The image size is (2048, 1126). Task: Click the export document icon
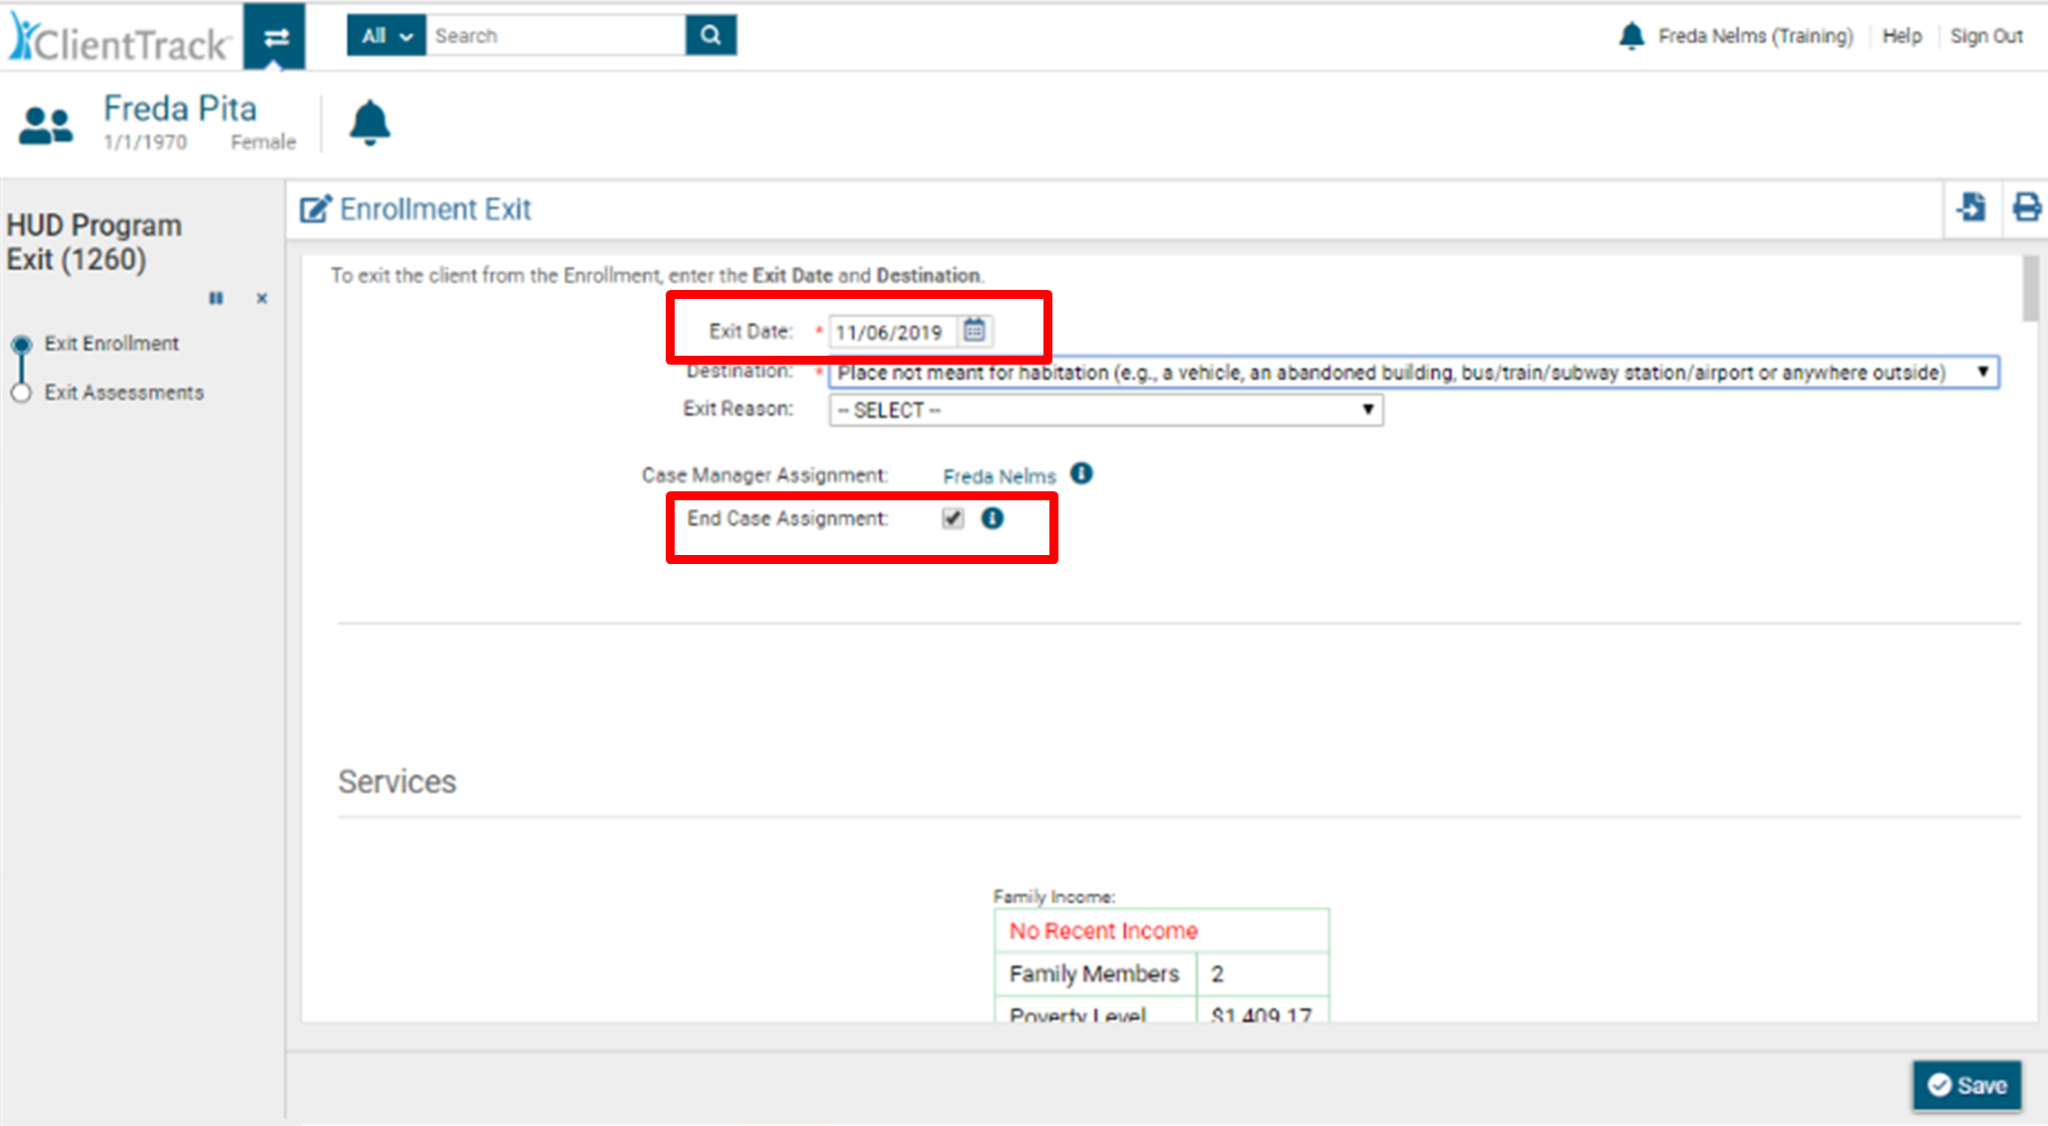[1971, 208]
